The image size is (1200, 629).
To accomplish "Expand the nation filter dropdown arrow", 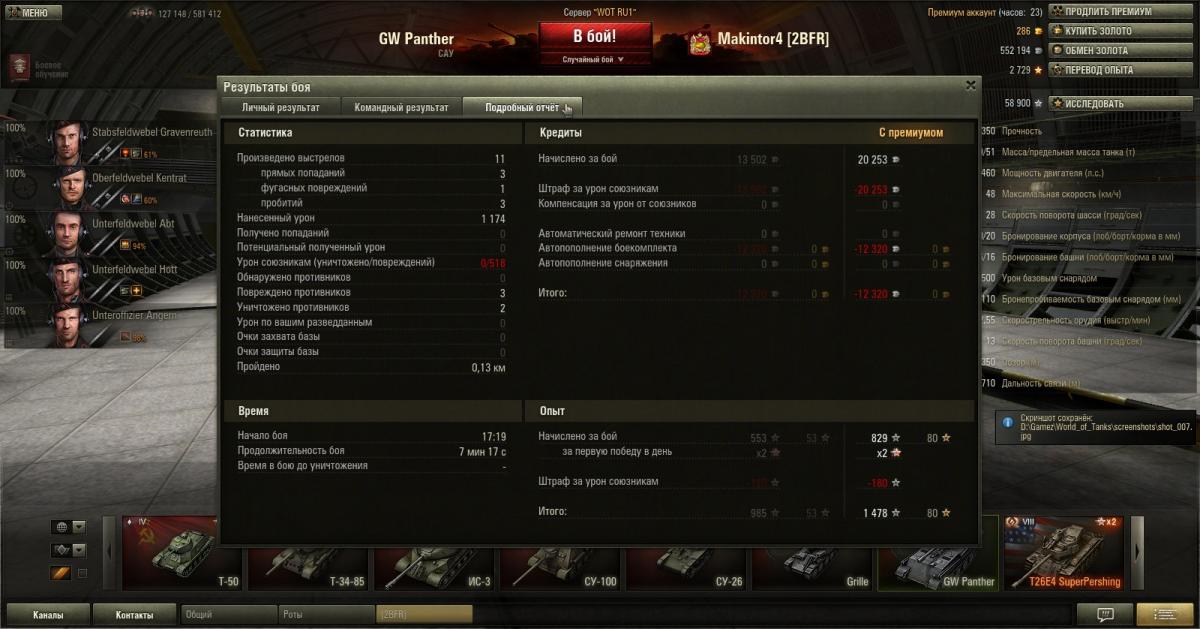I will pyautogui.click(x=79, y=527).
